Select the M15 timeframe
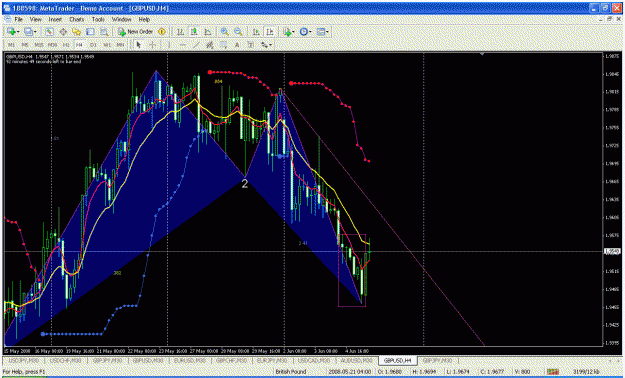This screenshot has width=625, height=378. coord(39,45)
